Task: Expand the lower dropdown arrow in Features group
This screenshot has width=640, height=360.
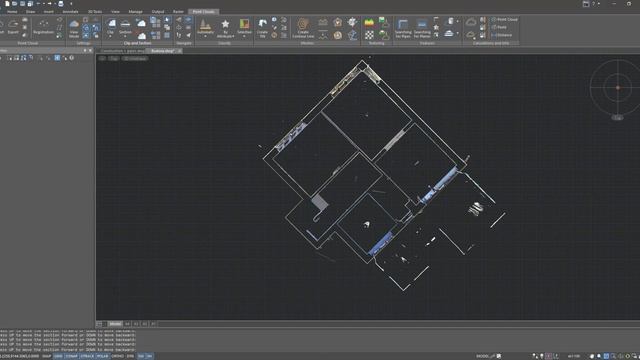Action: (x=458, y=33)
